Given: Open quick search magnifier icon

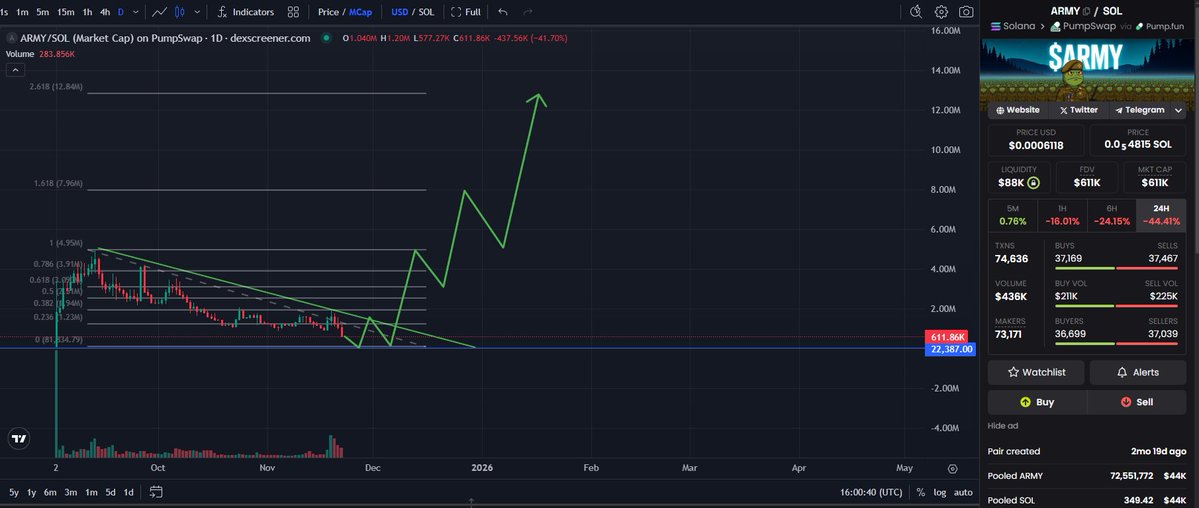Looking at the screenshot, I should 916,11.
